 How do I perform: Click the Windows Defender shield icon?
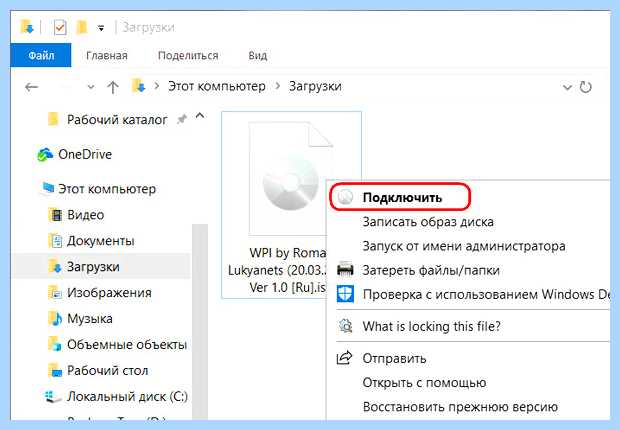click(345, 294)
